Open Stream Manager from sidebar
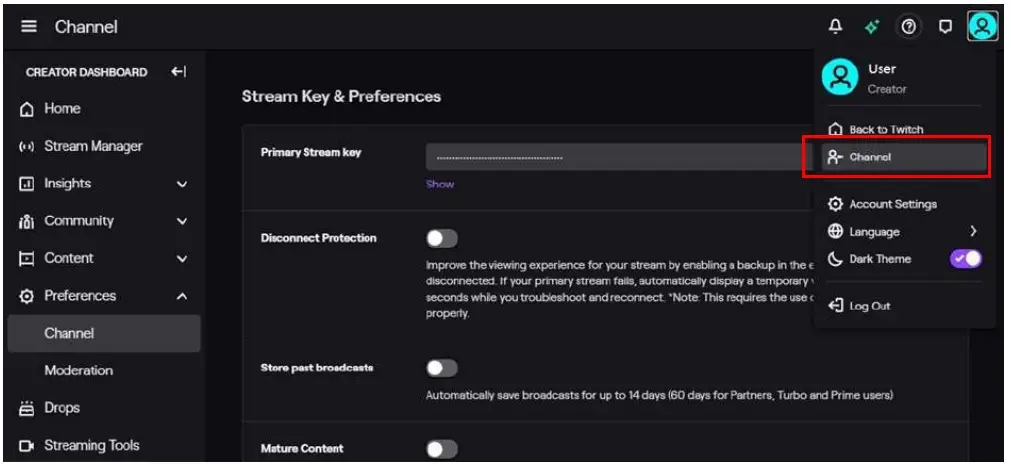Viewport: 1011px width, 466px height. (93, 146)
